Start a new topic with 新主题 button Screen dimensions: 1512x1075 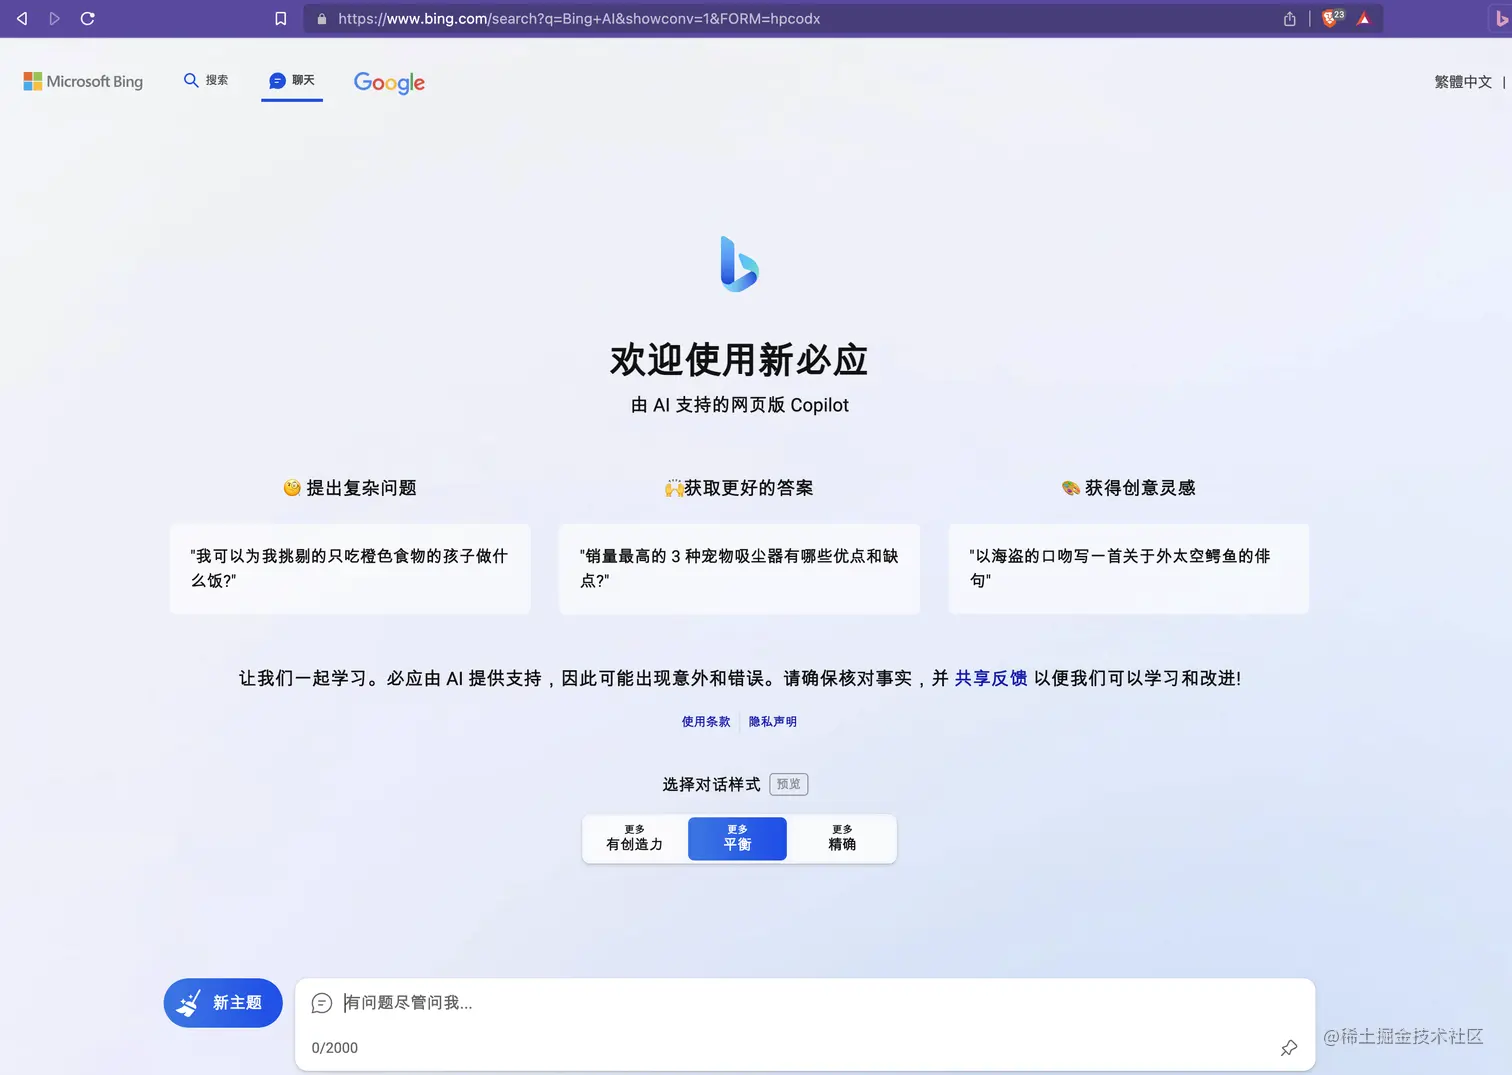(223, 1003)
